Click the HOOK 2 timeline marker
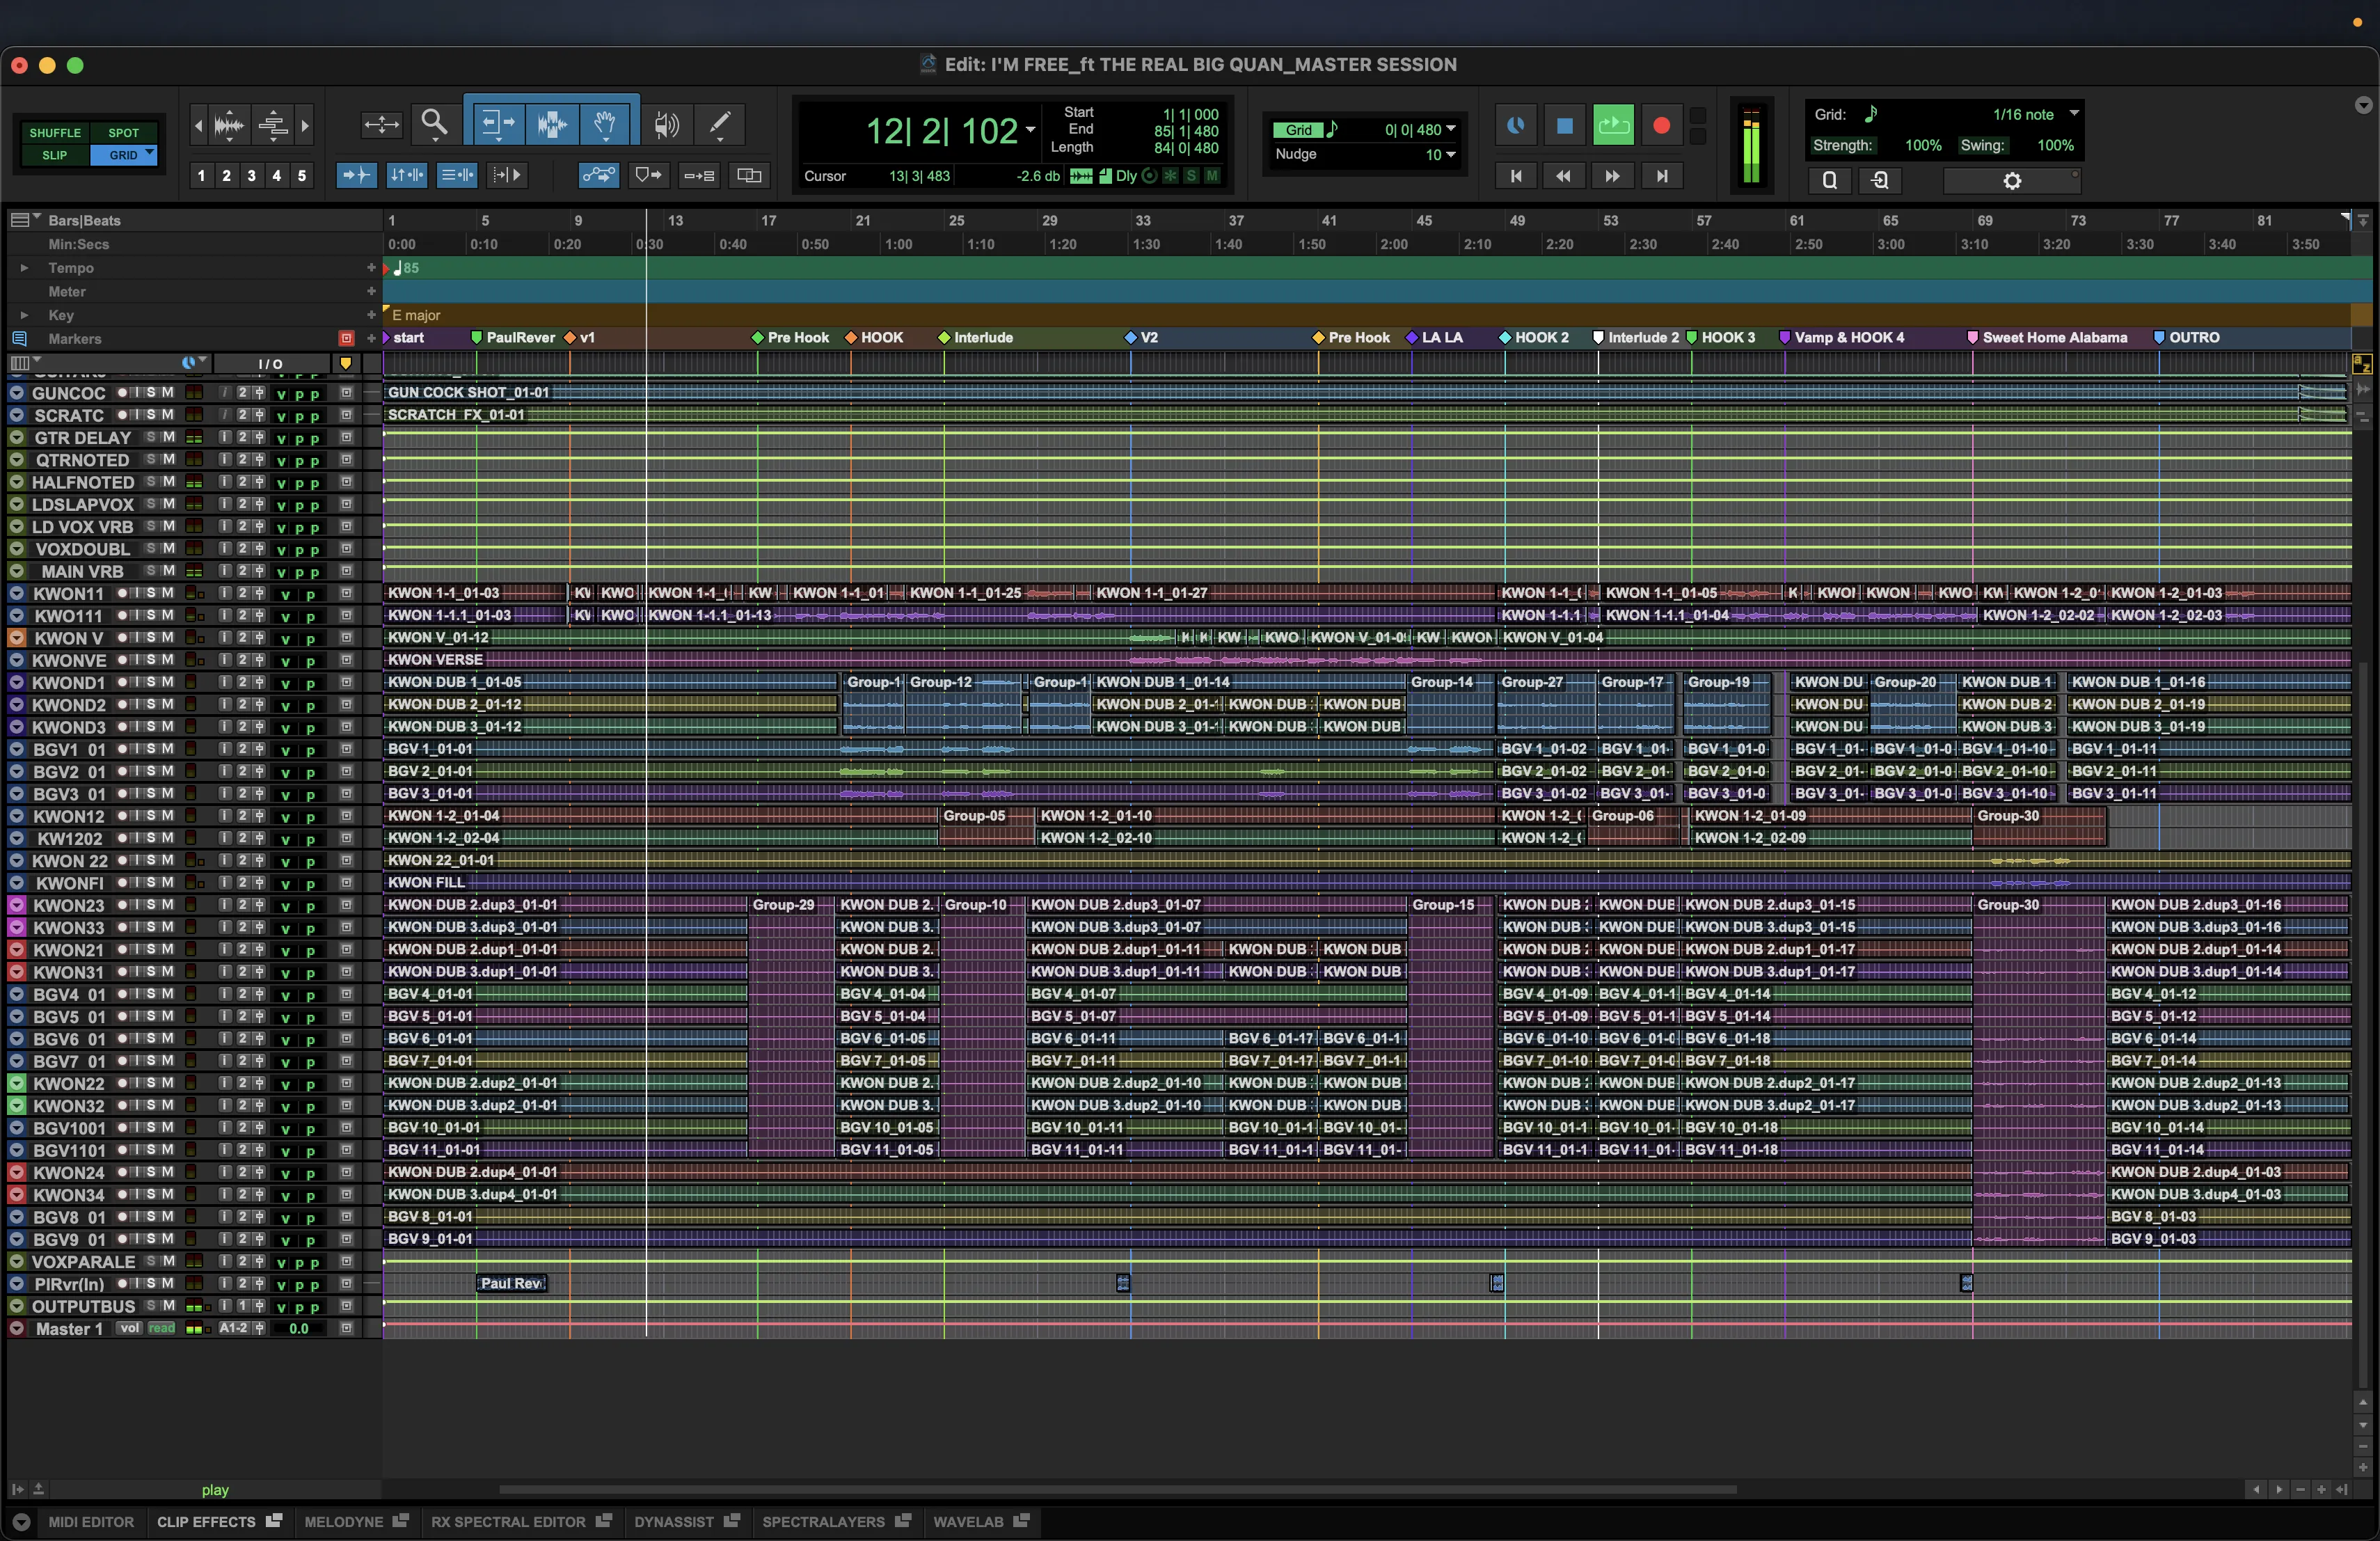Viewport: 2380px width, 1541px height. pos(1540,338)
